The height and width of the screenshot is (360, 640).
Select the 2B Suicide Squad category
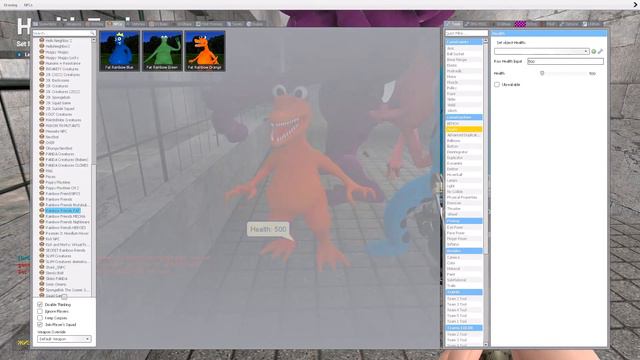coord(60,109)
